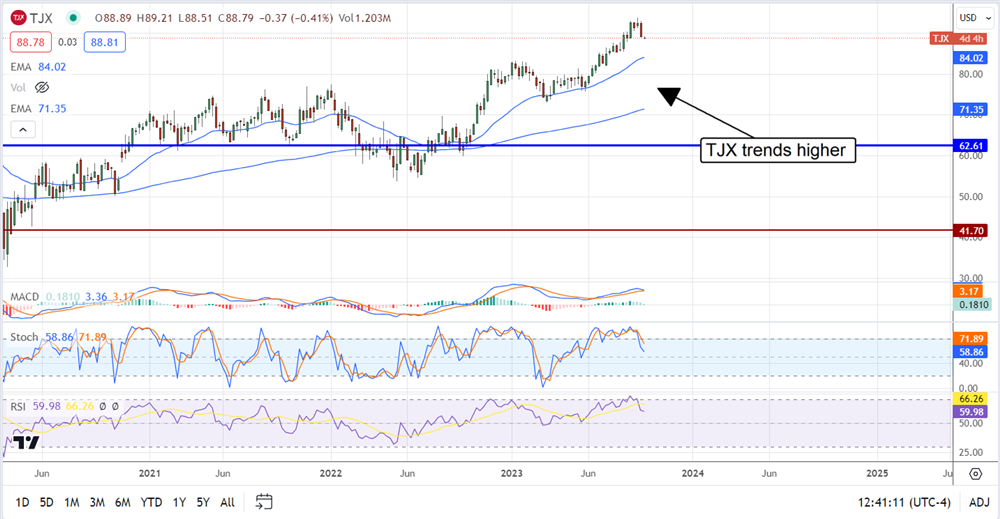
Task: Select the YTD time range
Action: coord(151,501)
